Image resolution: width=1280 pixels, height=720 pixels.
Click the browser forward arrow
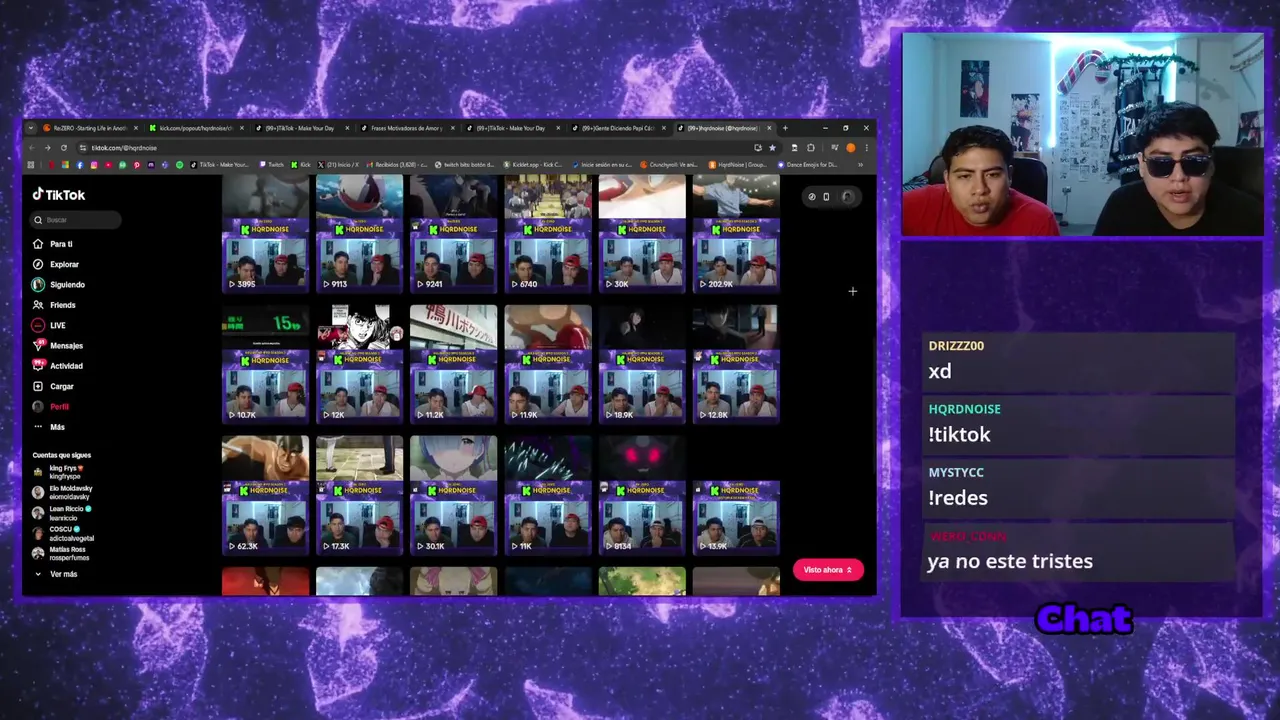click(47, 148)
